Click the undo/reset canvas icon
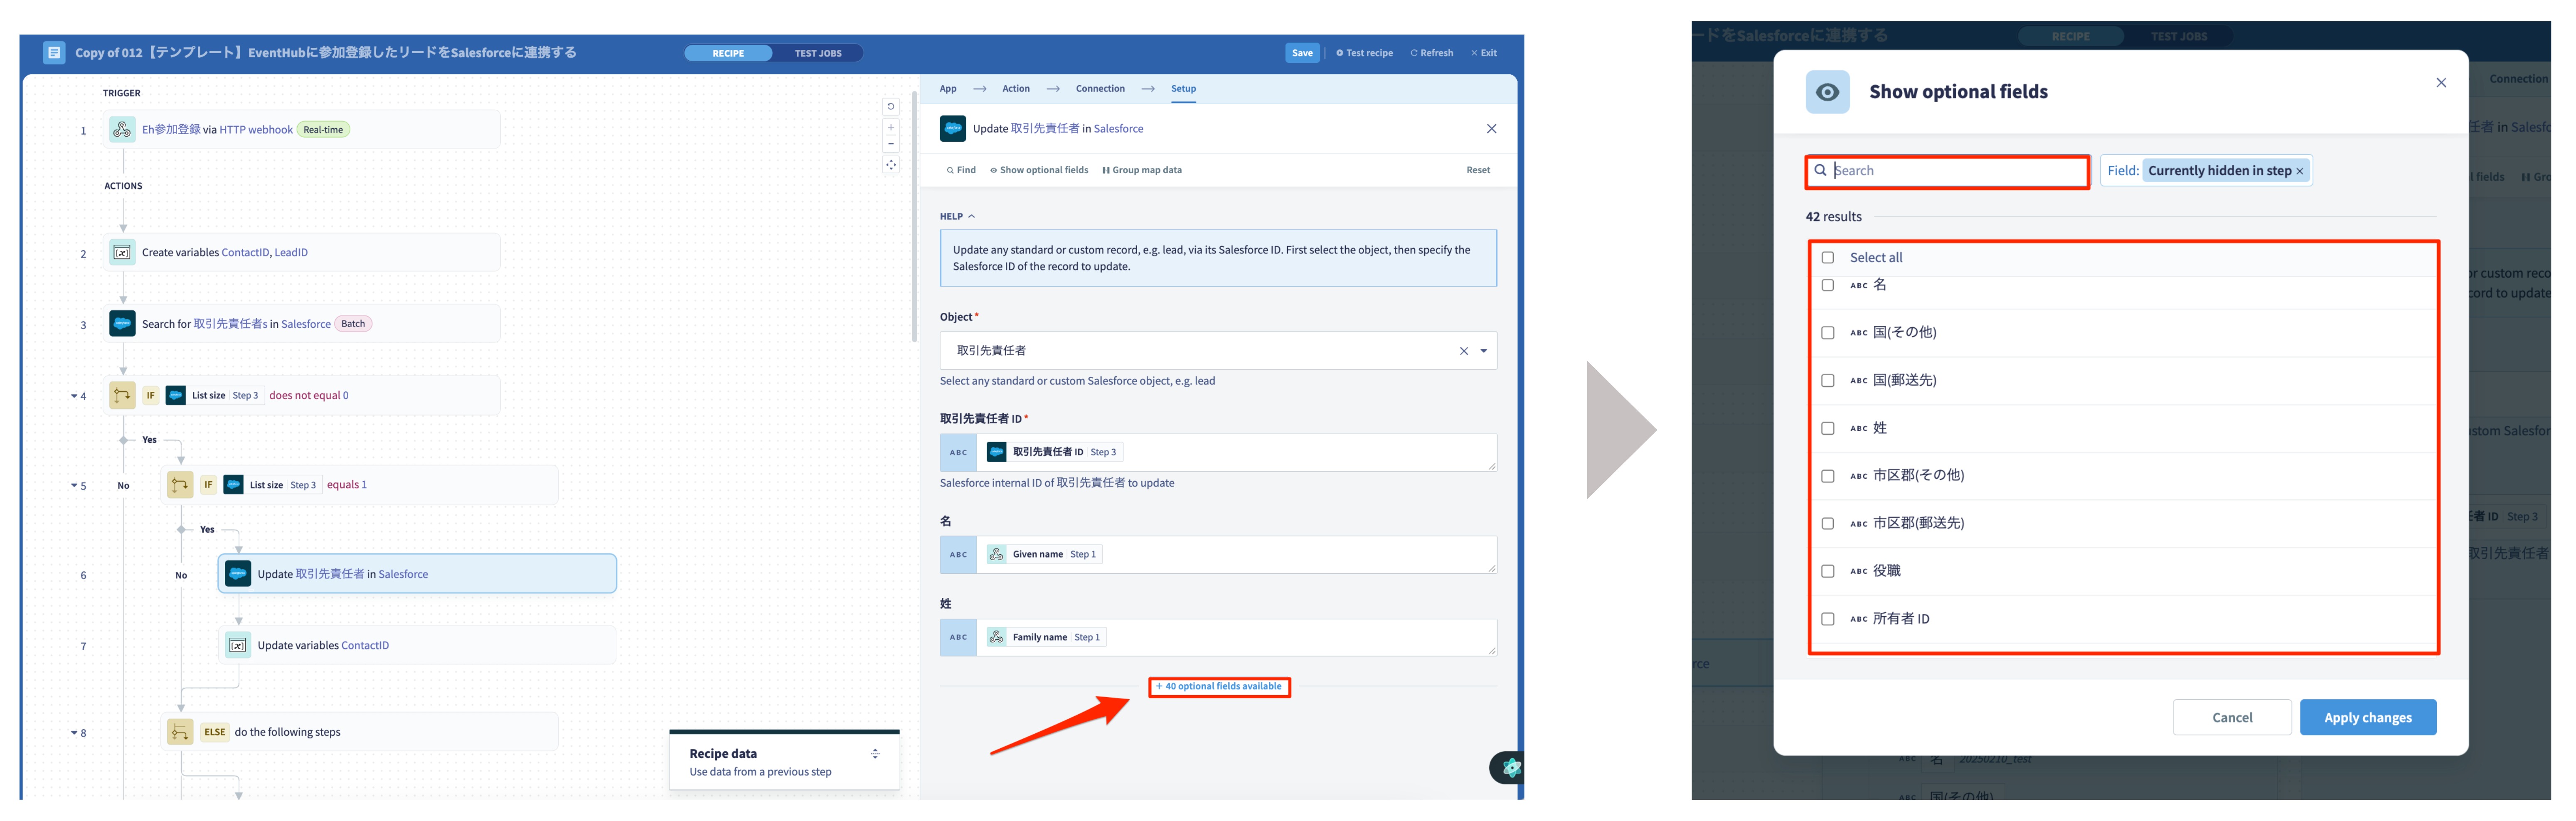2576x821 pixels. point(891,107)
